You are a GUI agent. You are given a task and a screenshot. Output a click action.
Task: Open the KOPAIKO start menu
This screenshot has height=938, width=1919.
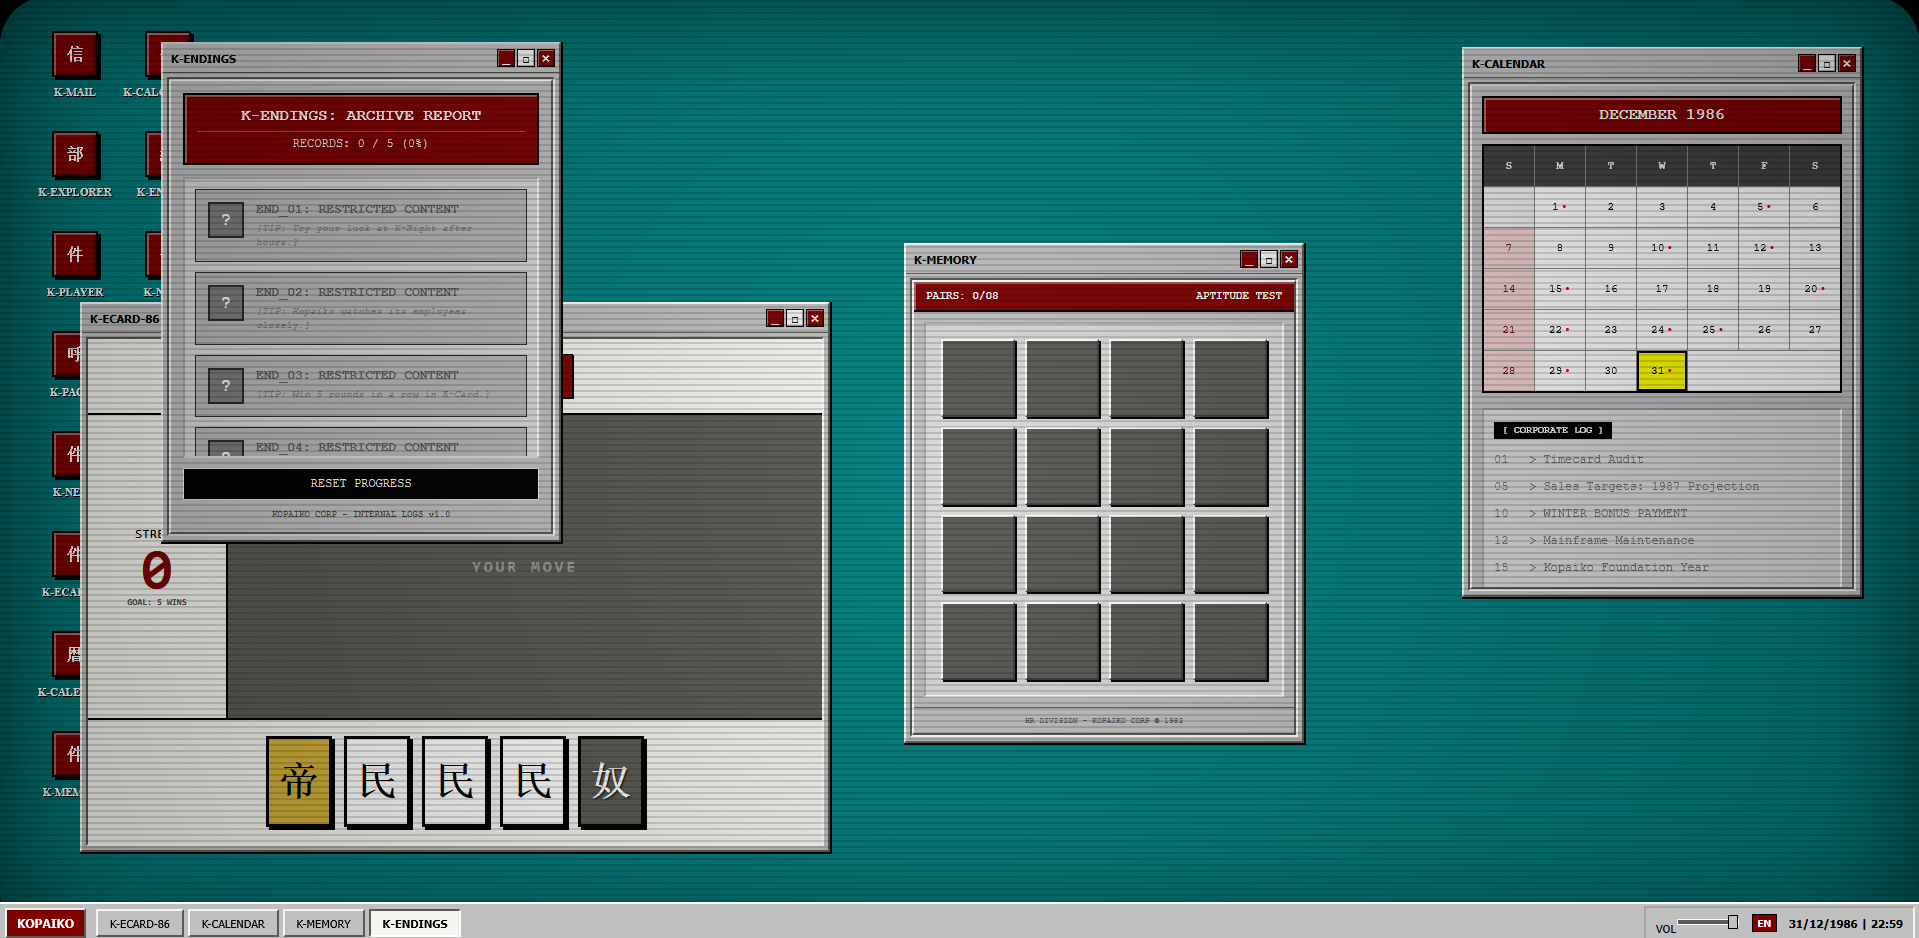pos(45,923)
